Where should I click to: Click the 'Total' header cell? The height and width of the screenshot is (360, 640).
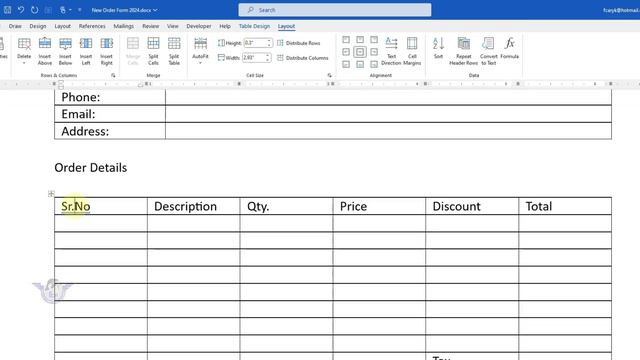(565, 206)
